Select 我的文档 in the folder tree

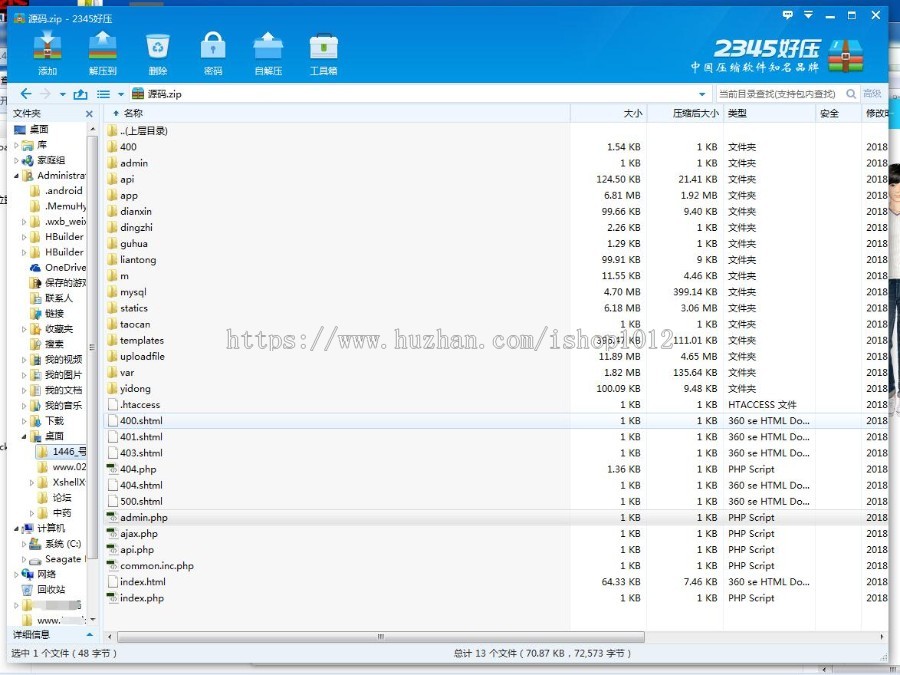pos(56,390)
